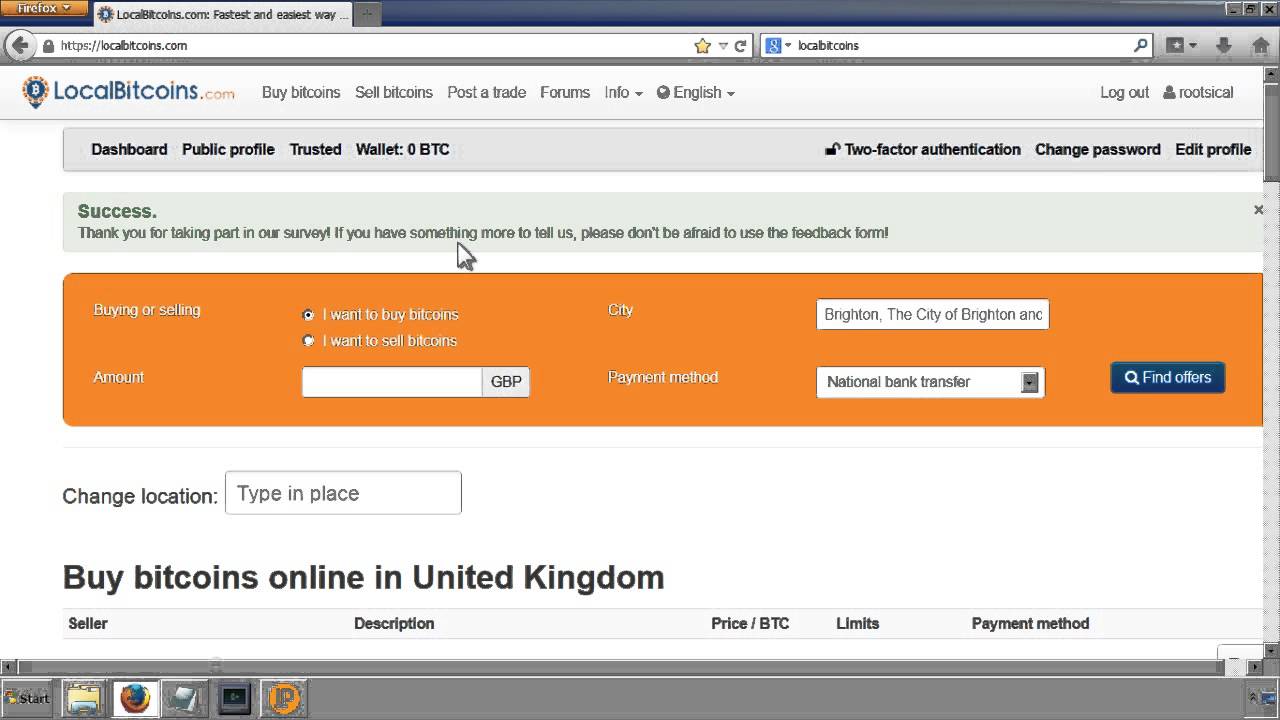Screen dimensions: 1280x720
Task: Select I want to buy bitcoins
Action: click(x=308, y=314)
